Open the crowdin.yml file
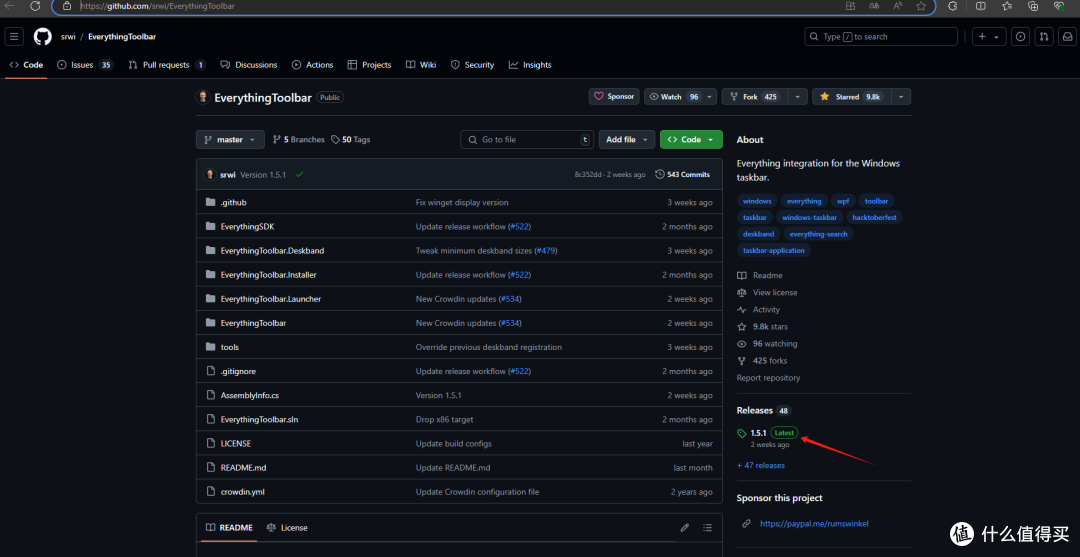 242,492
